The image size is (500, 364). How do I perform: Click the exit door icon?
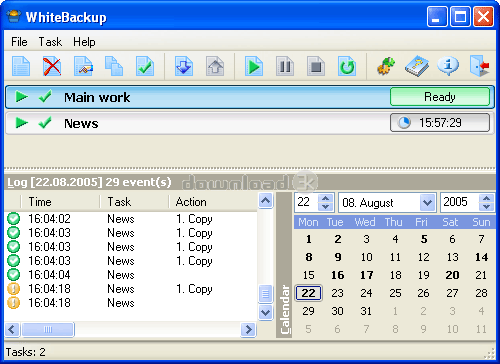(480, 66)
